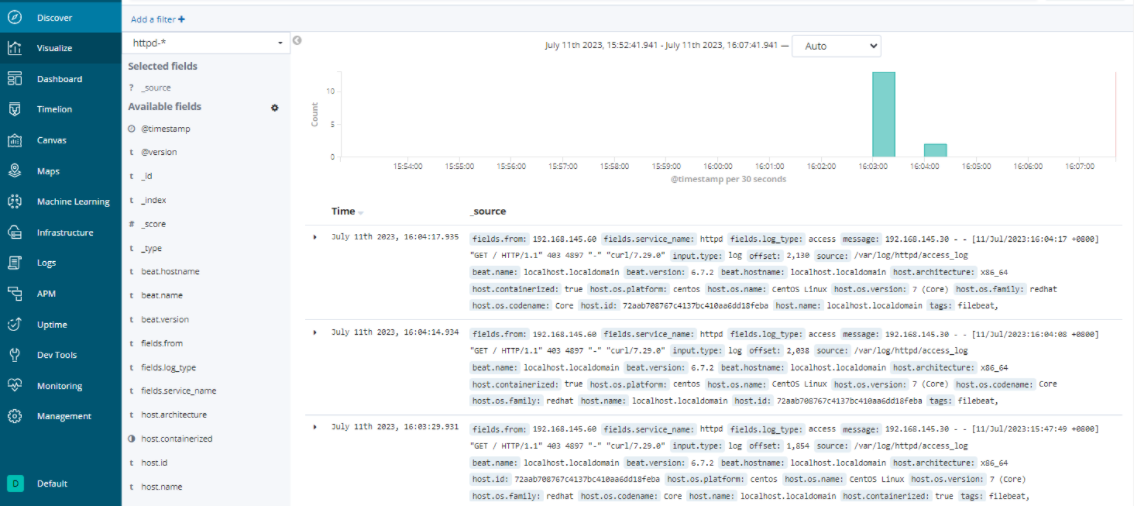Open the httpd-* index pattern dropdown

click(x=207, y=44)
